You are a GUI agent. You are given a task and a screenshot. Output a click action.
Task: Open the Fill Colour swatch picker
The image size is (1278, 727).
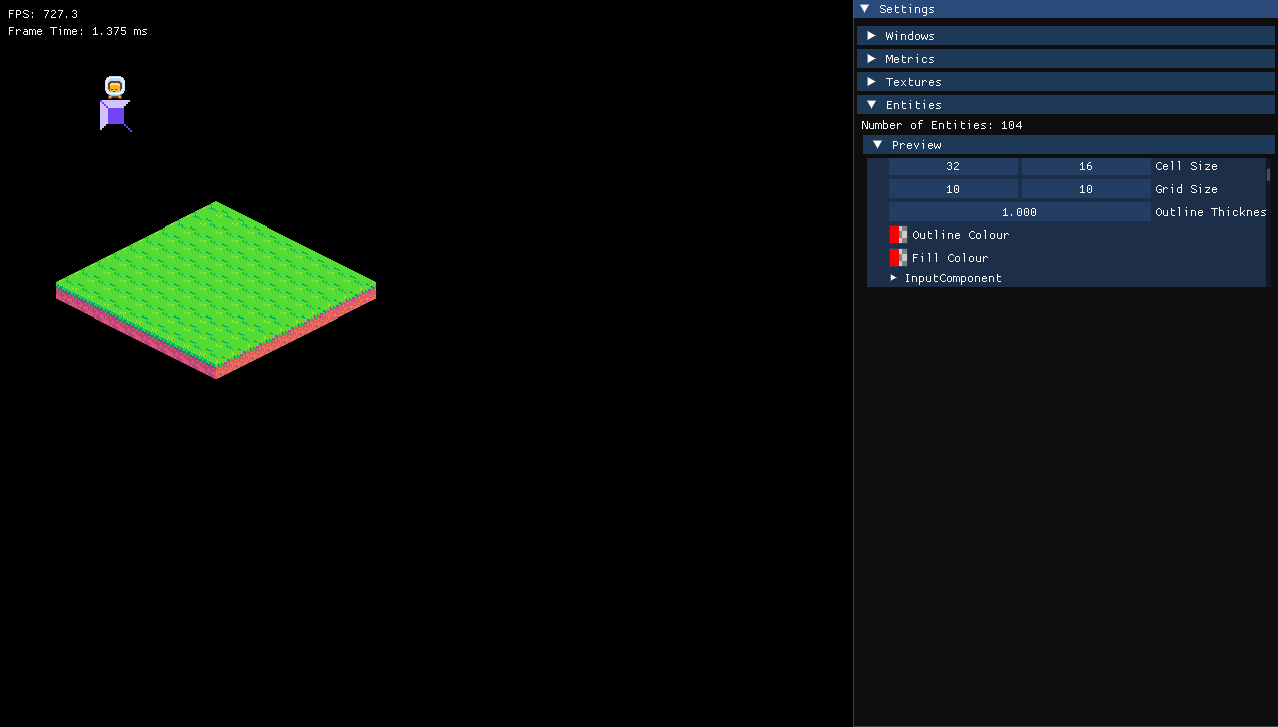point(898,258)
